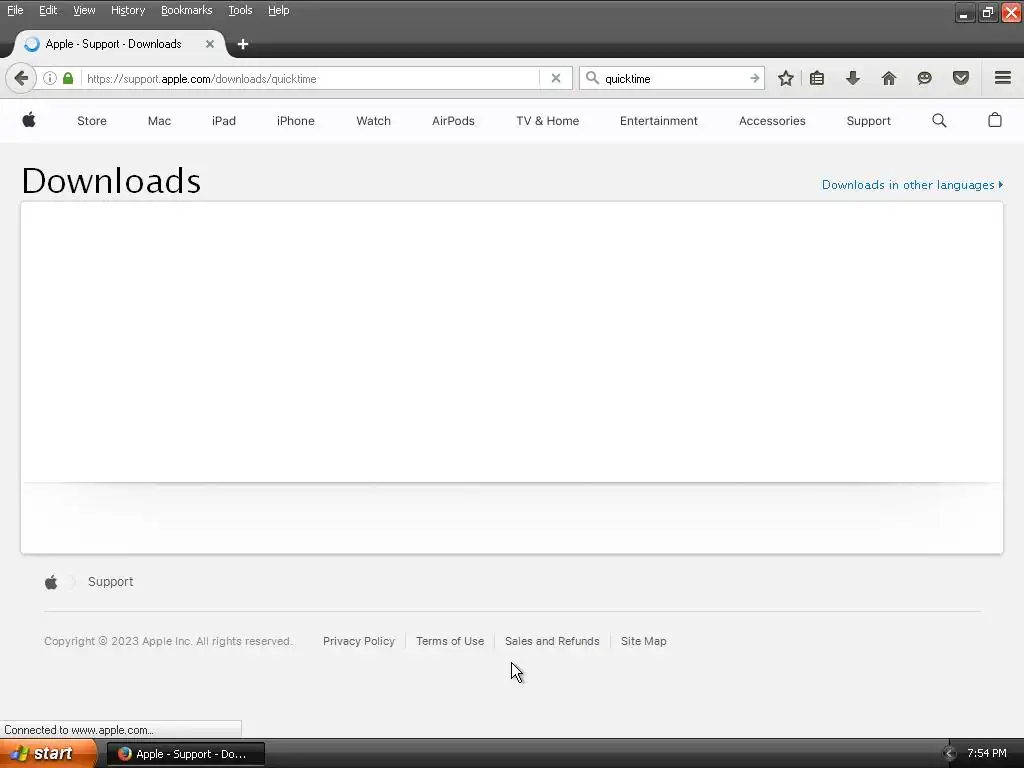The width and height of the screenshot is (1024, 768).
Task: Stop loading with the address bar X
Action: [x=556, y=78]
